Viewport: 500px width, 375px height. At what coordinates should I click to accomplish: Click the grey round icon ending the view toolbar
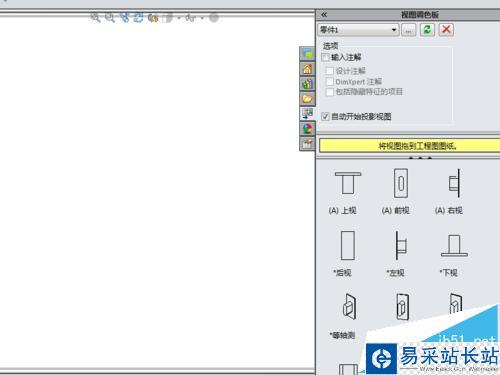pos(214,18)
